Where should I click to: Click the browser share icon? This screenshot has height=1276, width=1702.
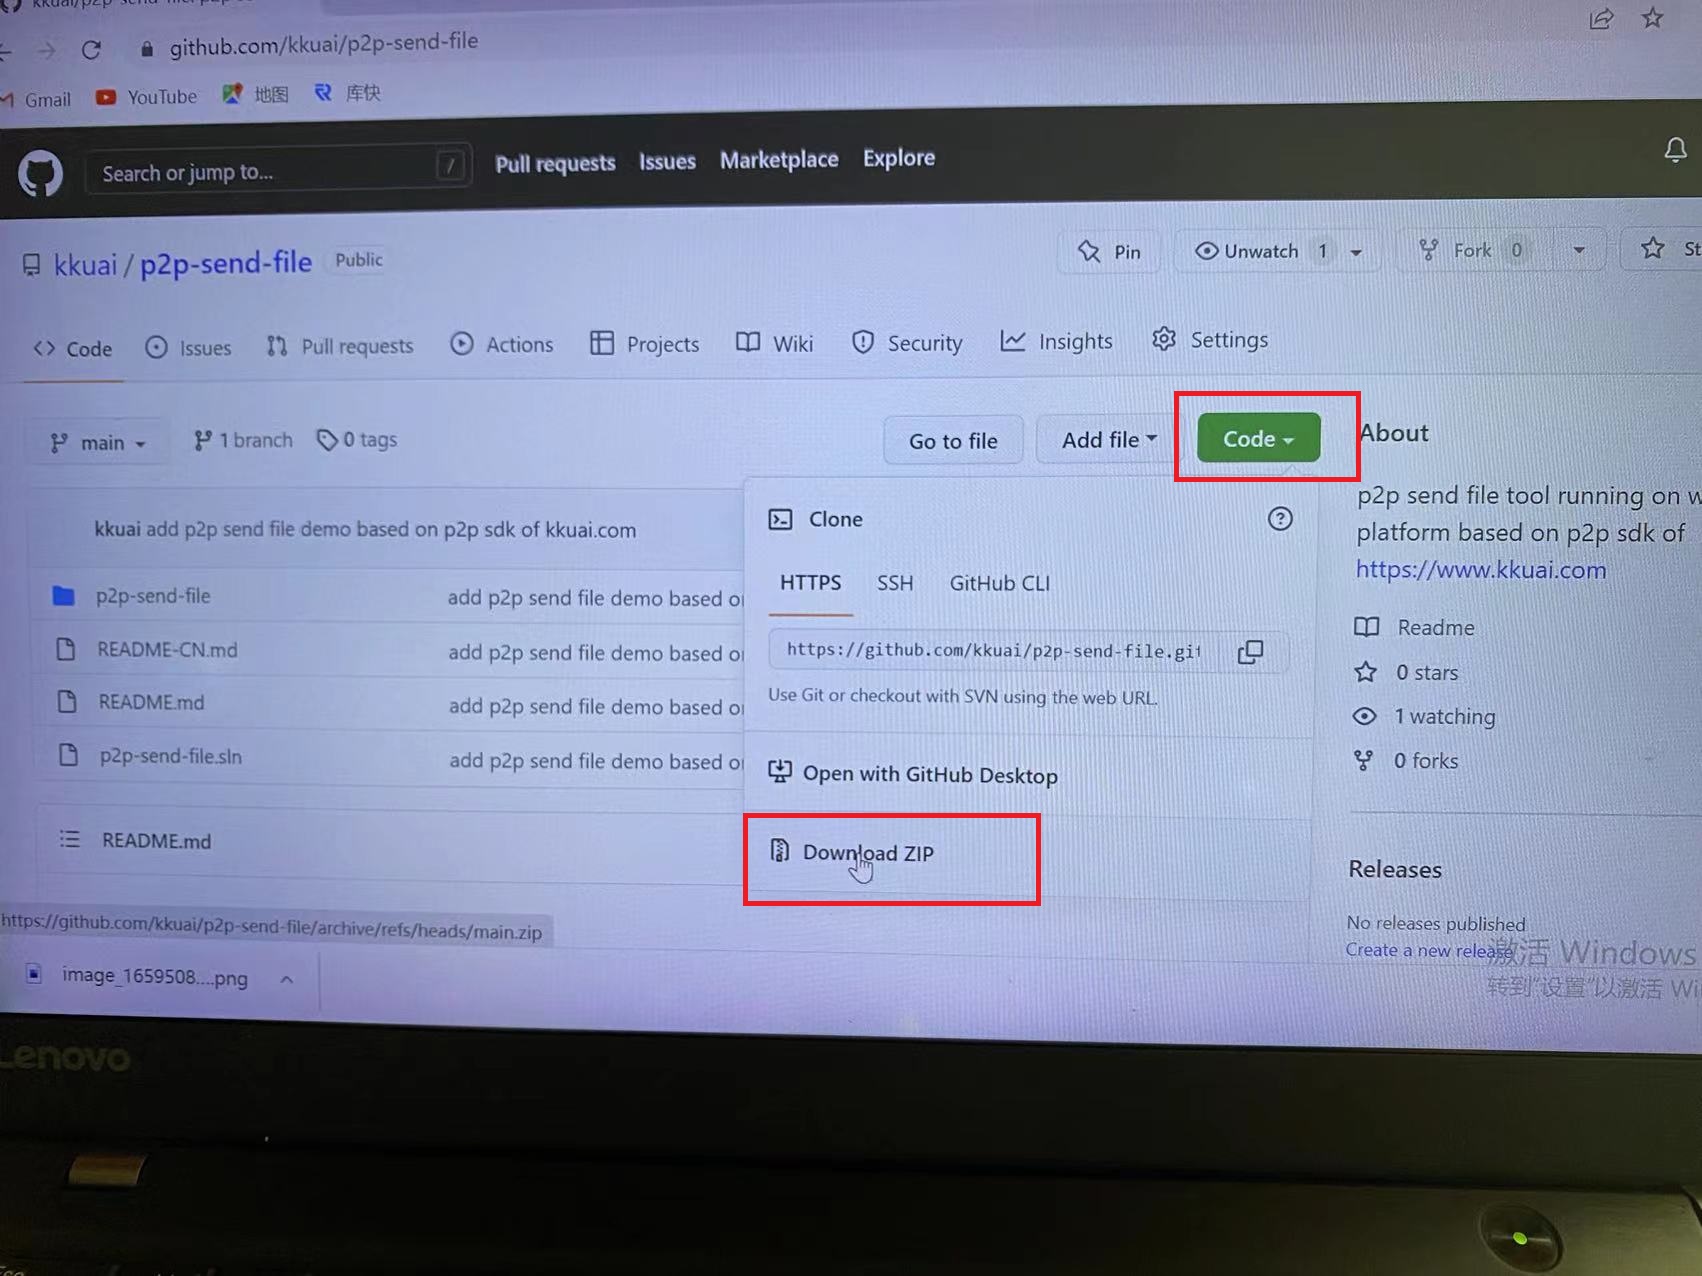pyautogui.click(x=1601, y=19)
